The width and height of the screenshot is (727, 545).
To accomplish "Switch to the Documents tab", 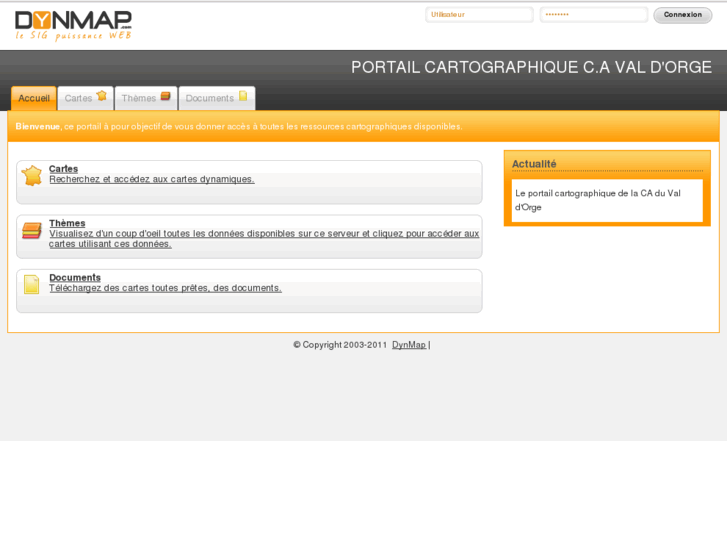I will pos(217,98).
